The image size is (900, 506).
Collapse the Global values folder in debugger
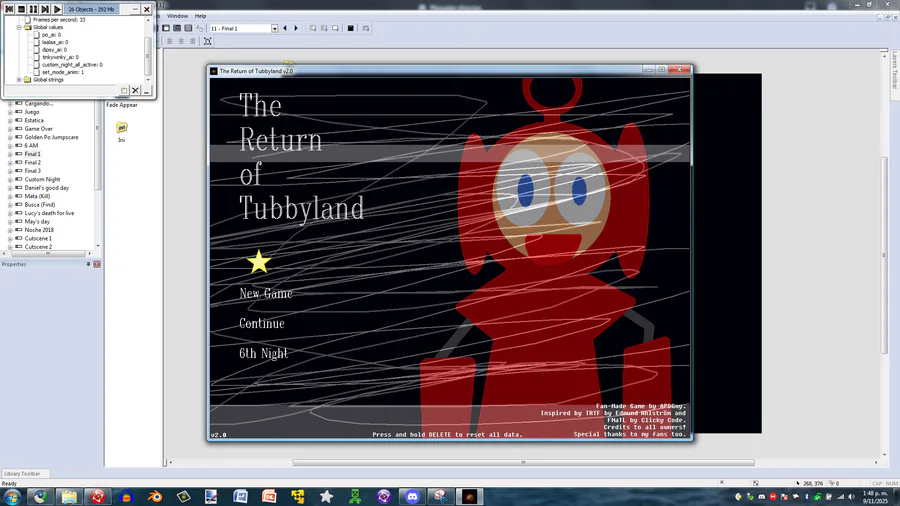(x=19, y=27)
